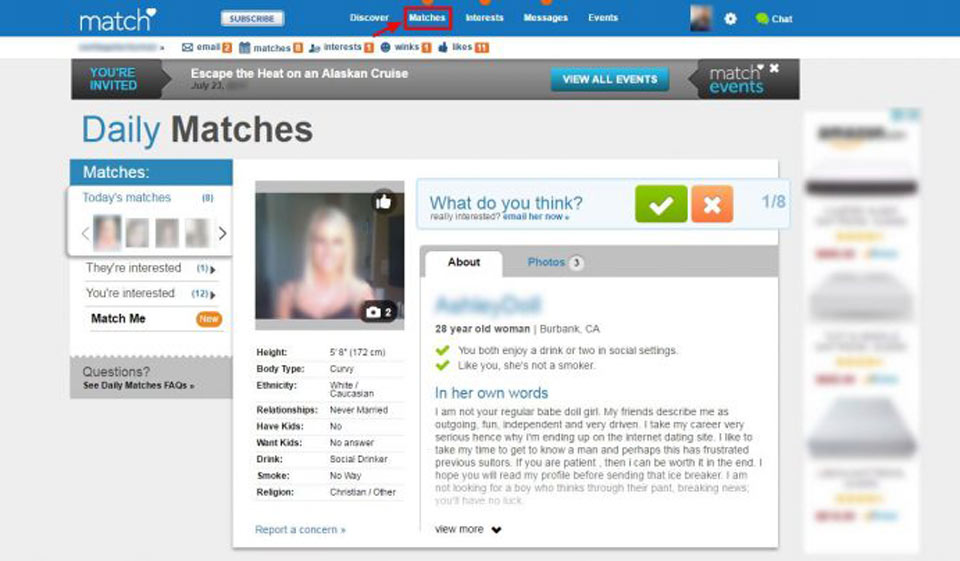Screen dimensions: 960x561
Task: Click the match logo
Action: point(118,20)
